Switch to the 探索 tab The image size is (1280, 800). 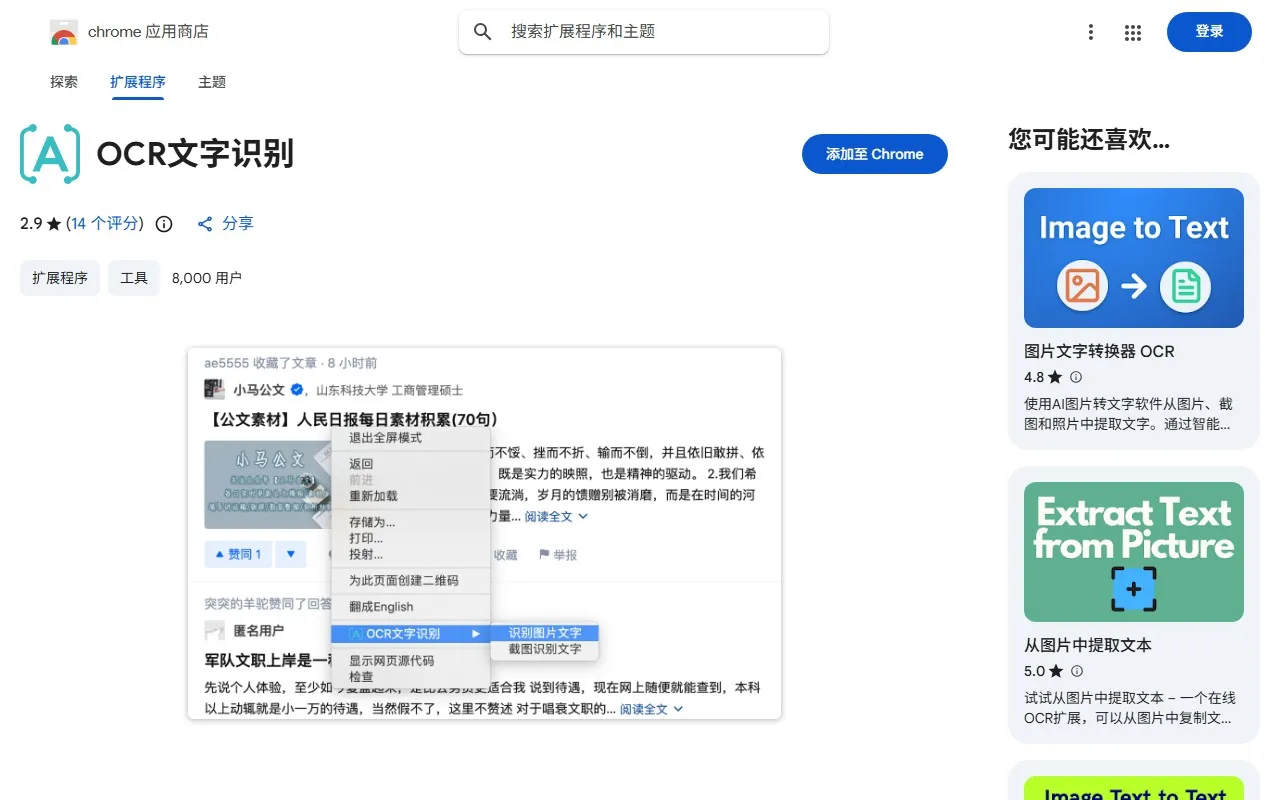(64, 82)
